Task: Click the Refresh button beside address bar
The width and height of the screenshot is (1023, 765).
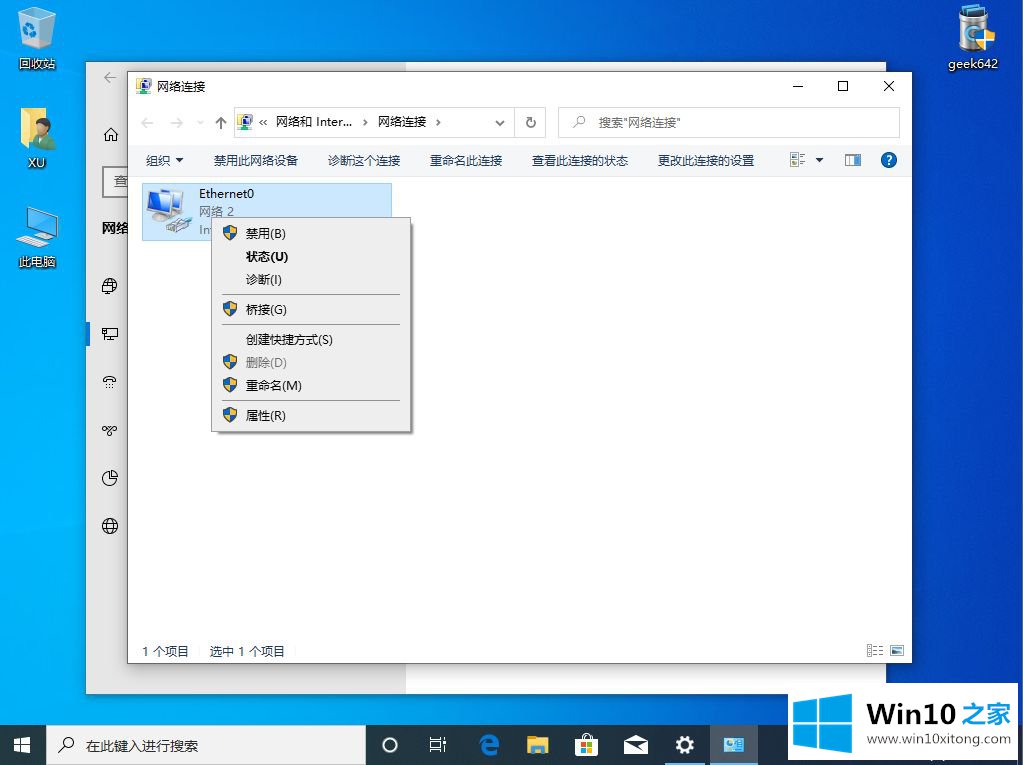Action: tap(530, 123)
